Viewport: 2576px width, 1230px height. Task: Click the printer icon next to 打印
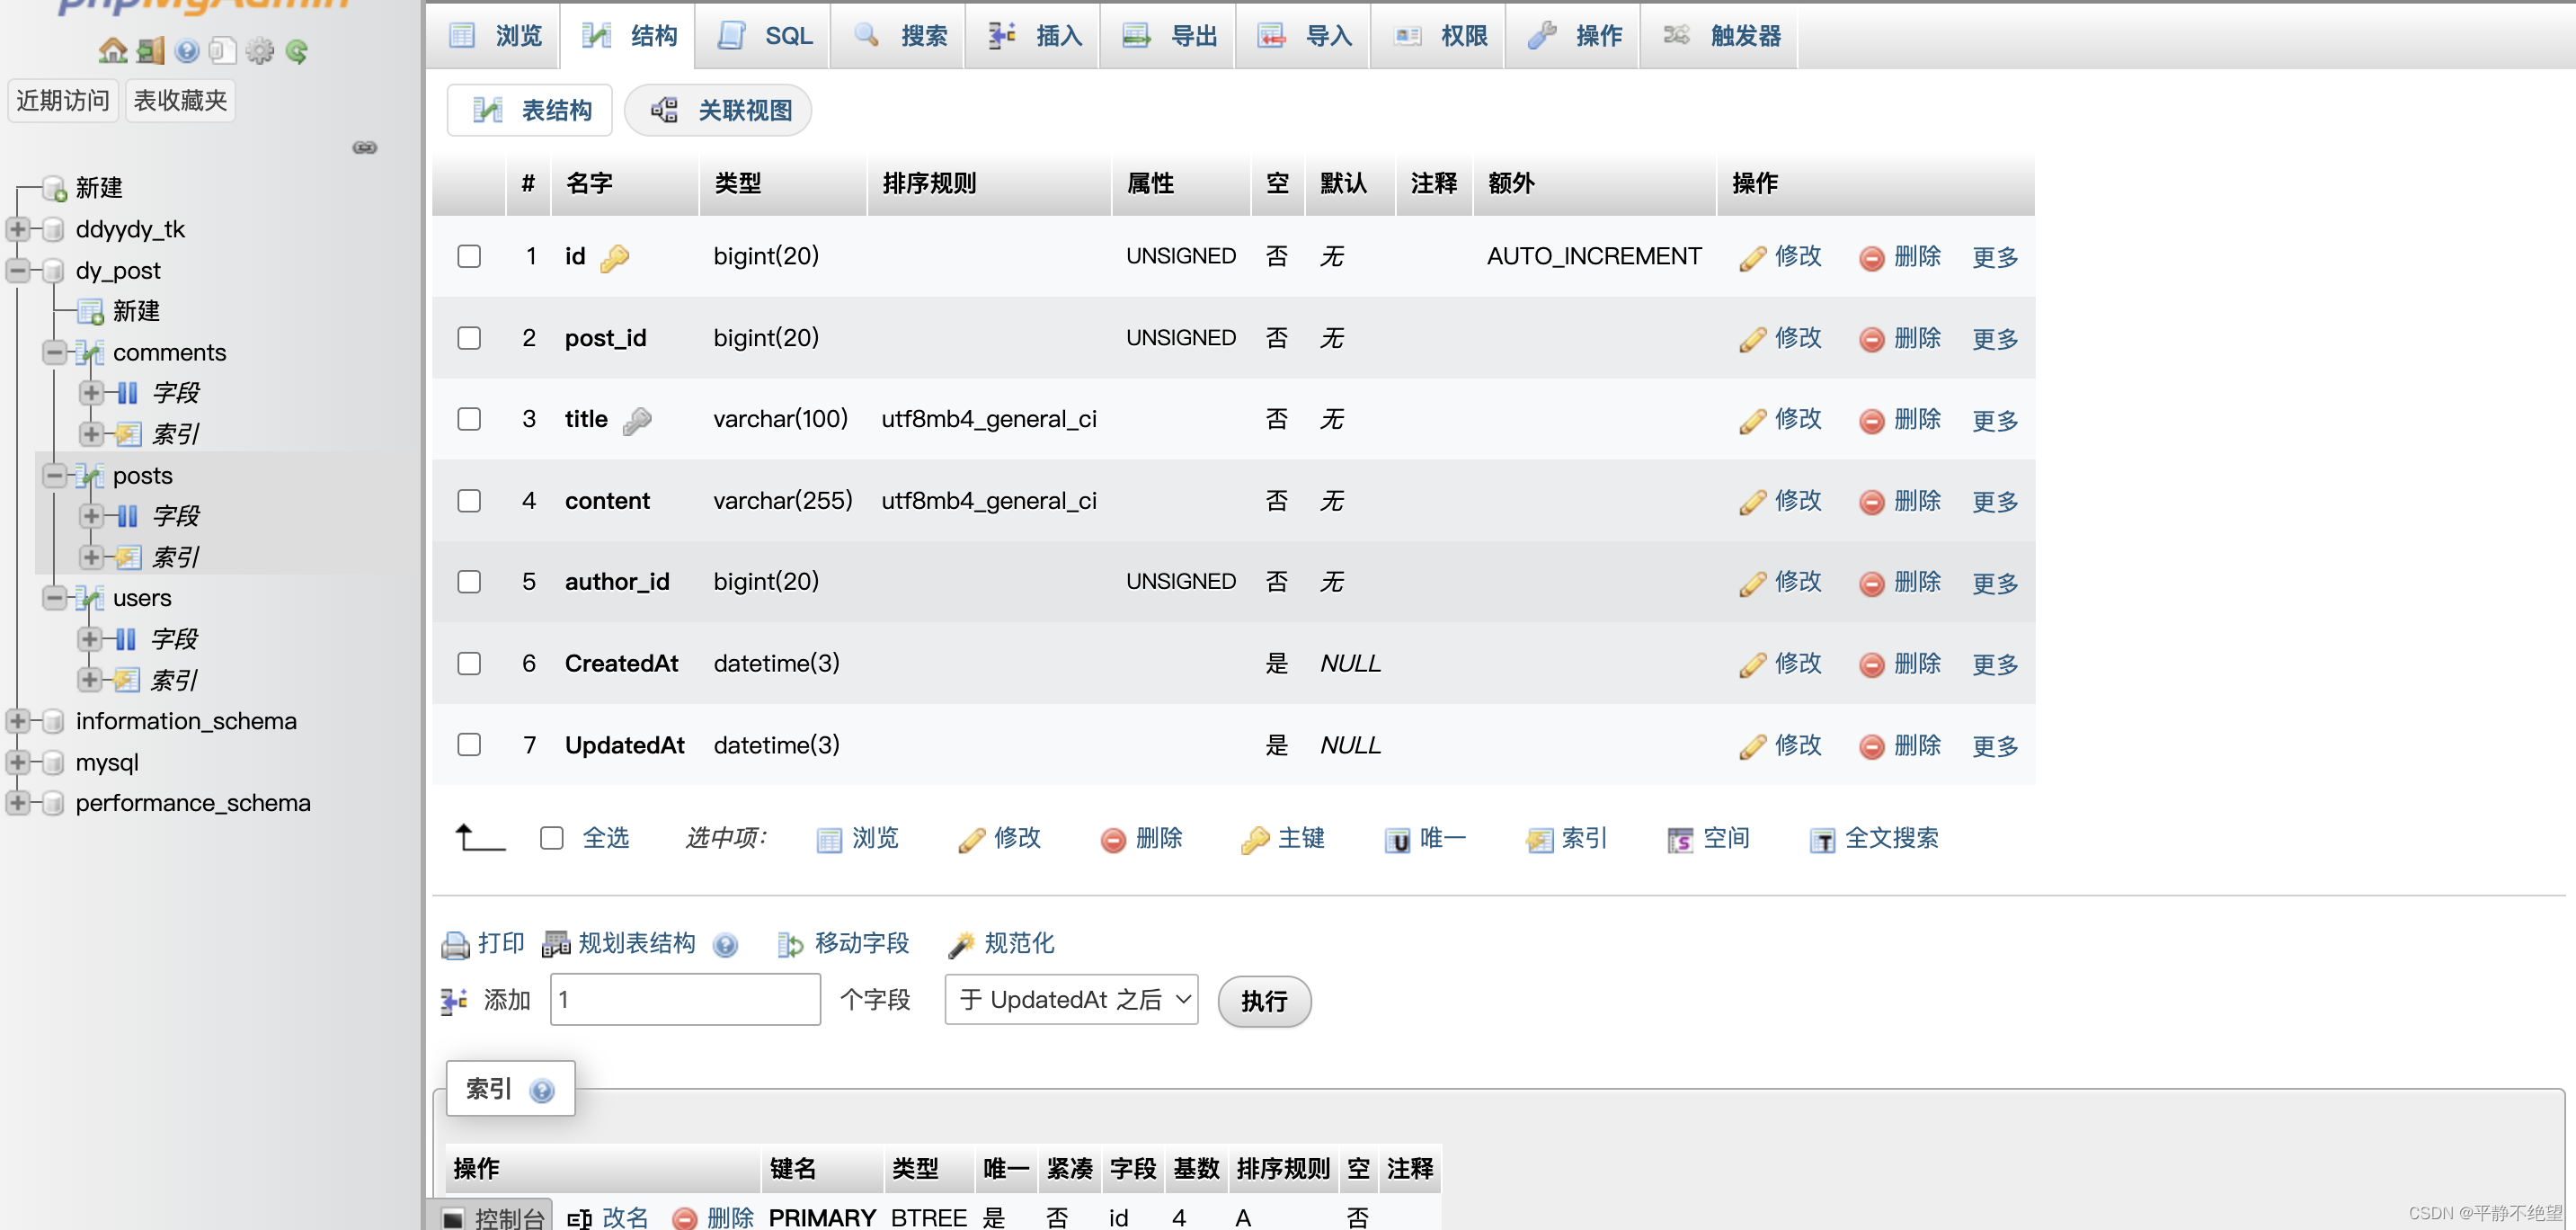pos(455,944)
